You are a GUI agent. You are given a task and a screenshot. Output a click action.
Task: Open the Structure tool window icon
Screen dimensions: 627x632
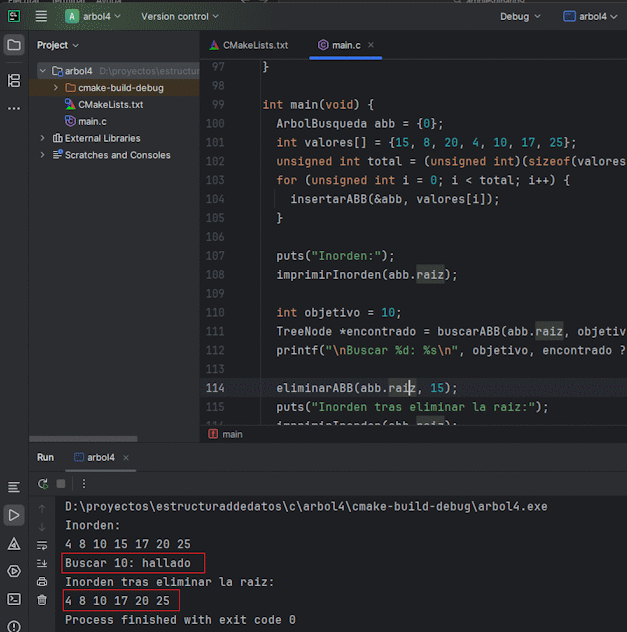tap(14, 80)
